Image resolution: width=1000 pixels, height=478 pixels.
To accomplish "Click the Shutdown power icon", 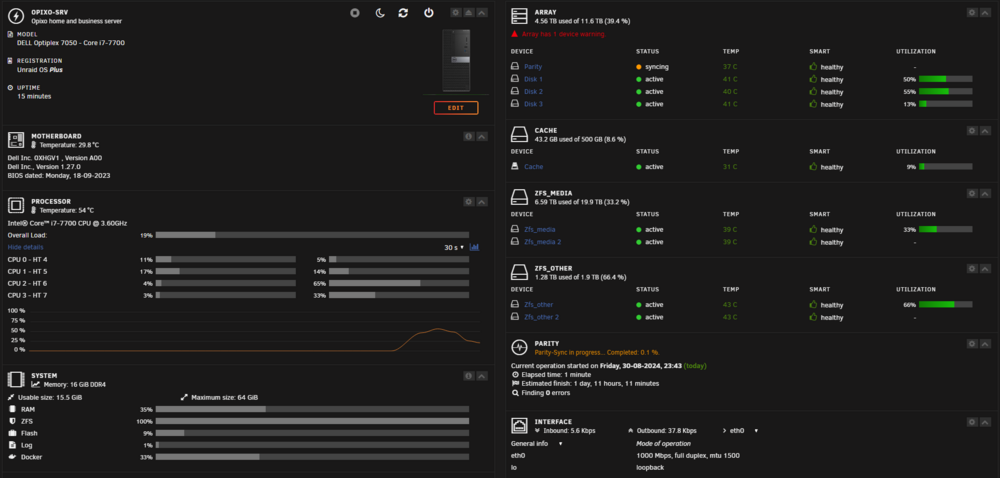I will (x=429, y=13).
